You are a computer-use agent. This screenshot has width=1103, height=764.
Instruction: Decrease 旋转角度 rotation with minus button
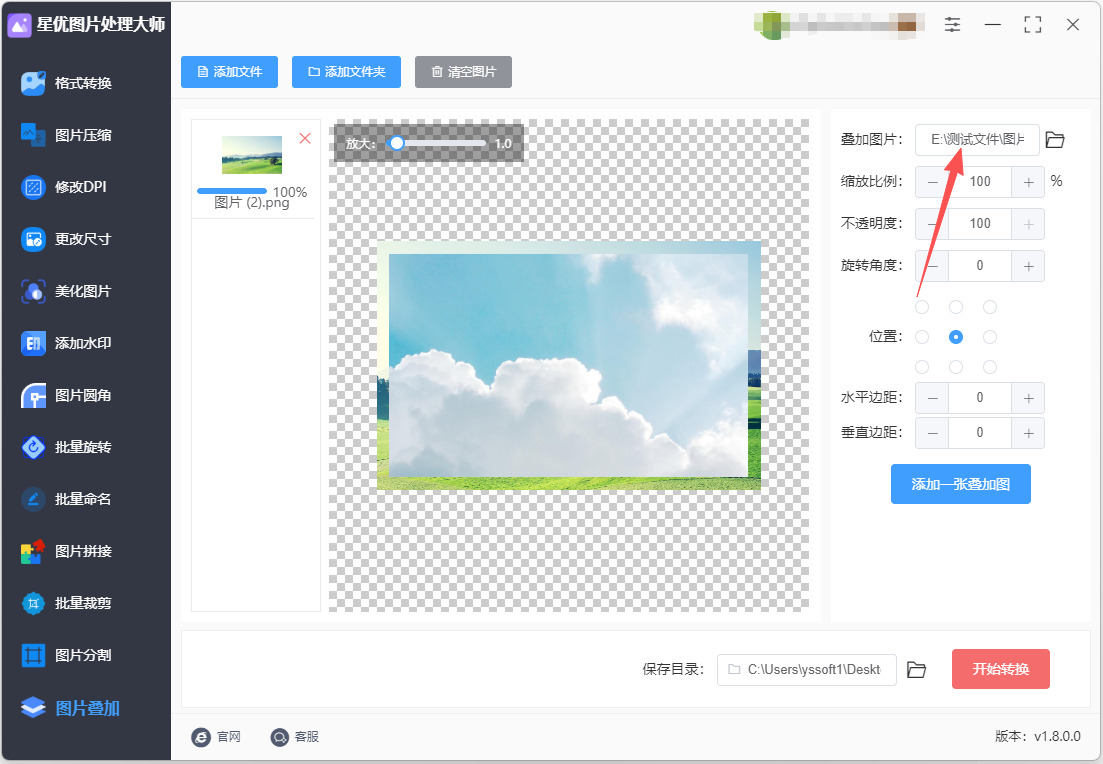click(x=932, y=267)
